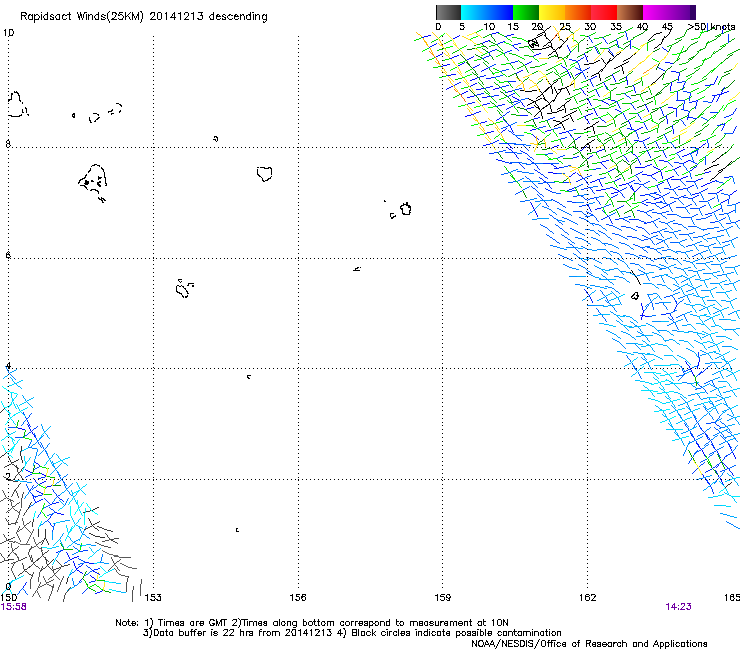Select the green 15–20 knots legend segment
740x650 pixels.
click(x=526, y=12)
